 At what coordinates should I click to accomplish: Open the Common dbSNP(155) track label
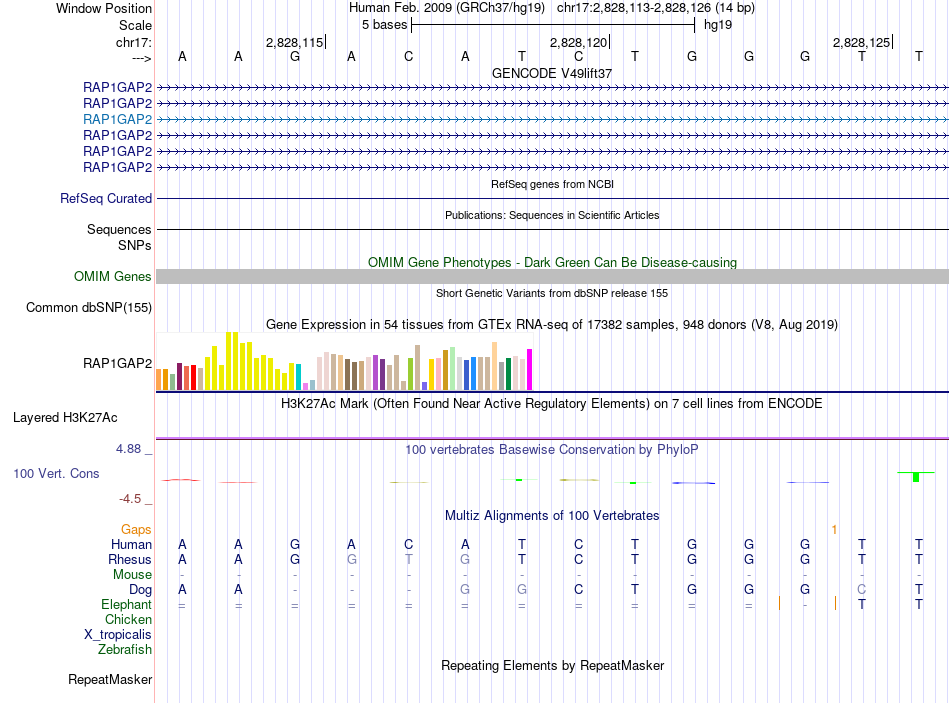88,308
